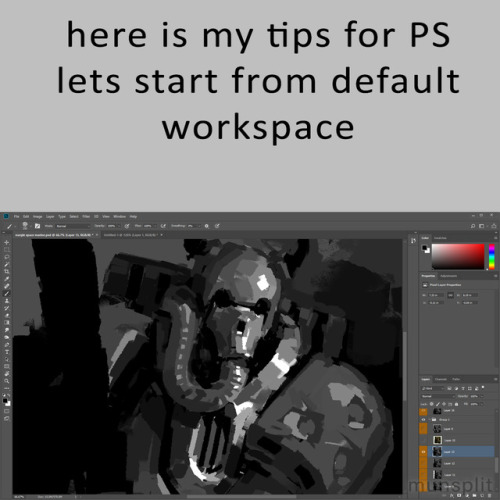Open layer blend mode Normal dropdown

tap(438, 396)
